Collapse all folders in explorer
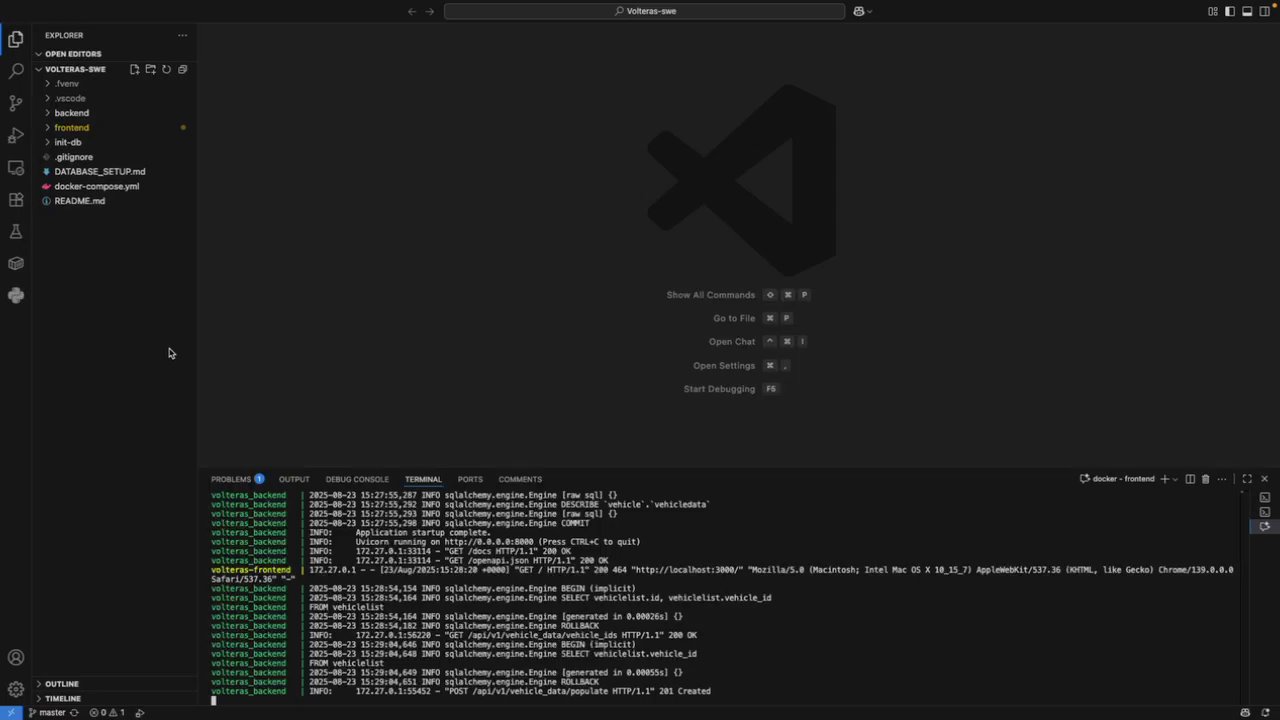 [x=182, y=69]
